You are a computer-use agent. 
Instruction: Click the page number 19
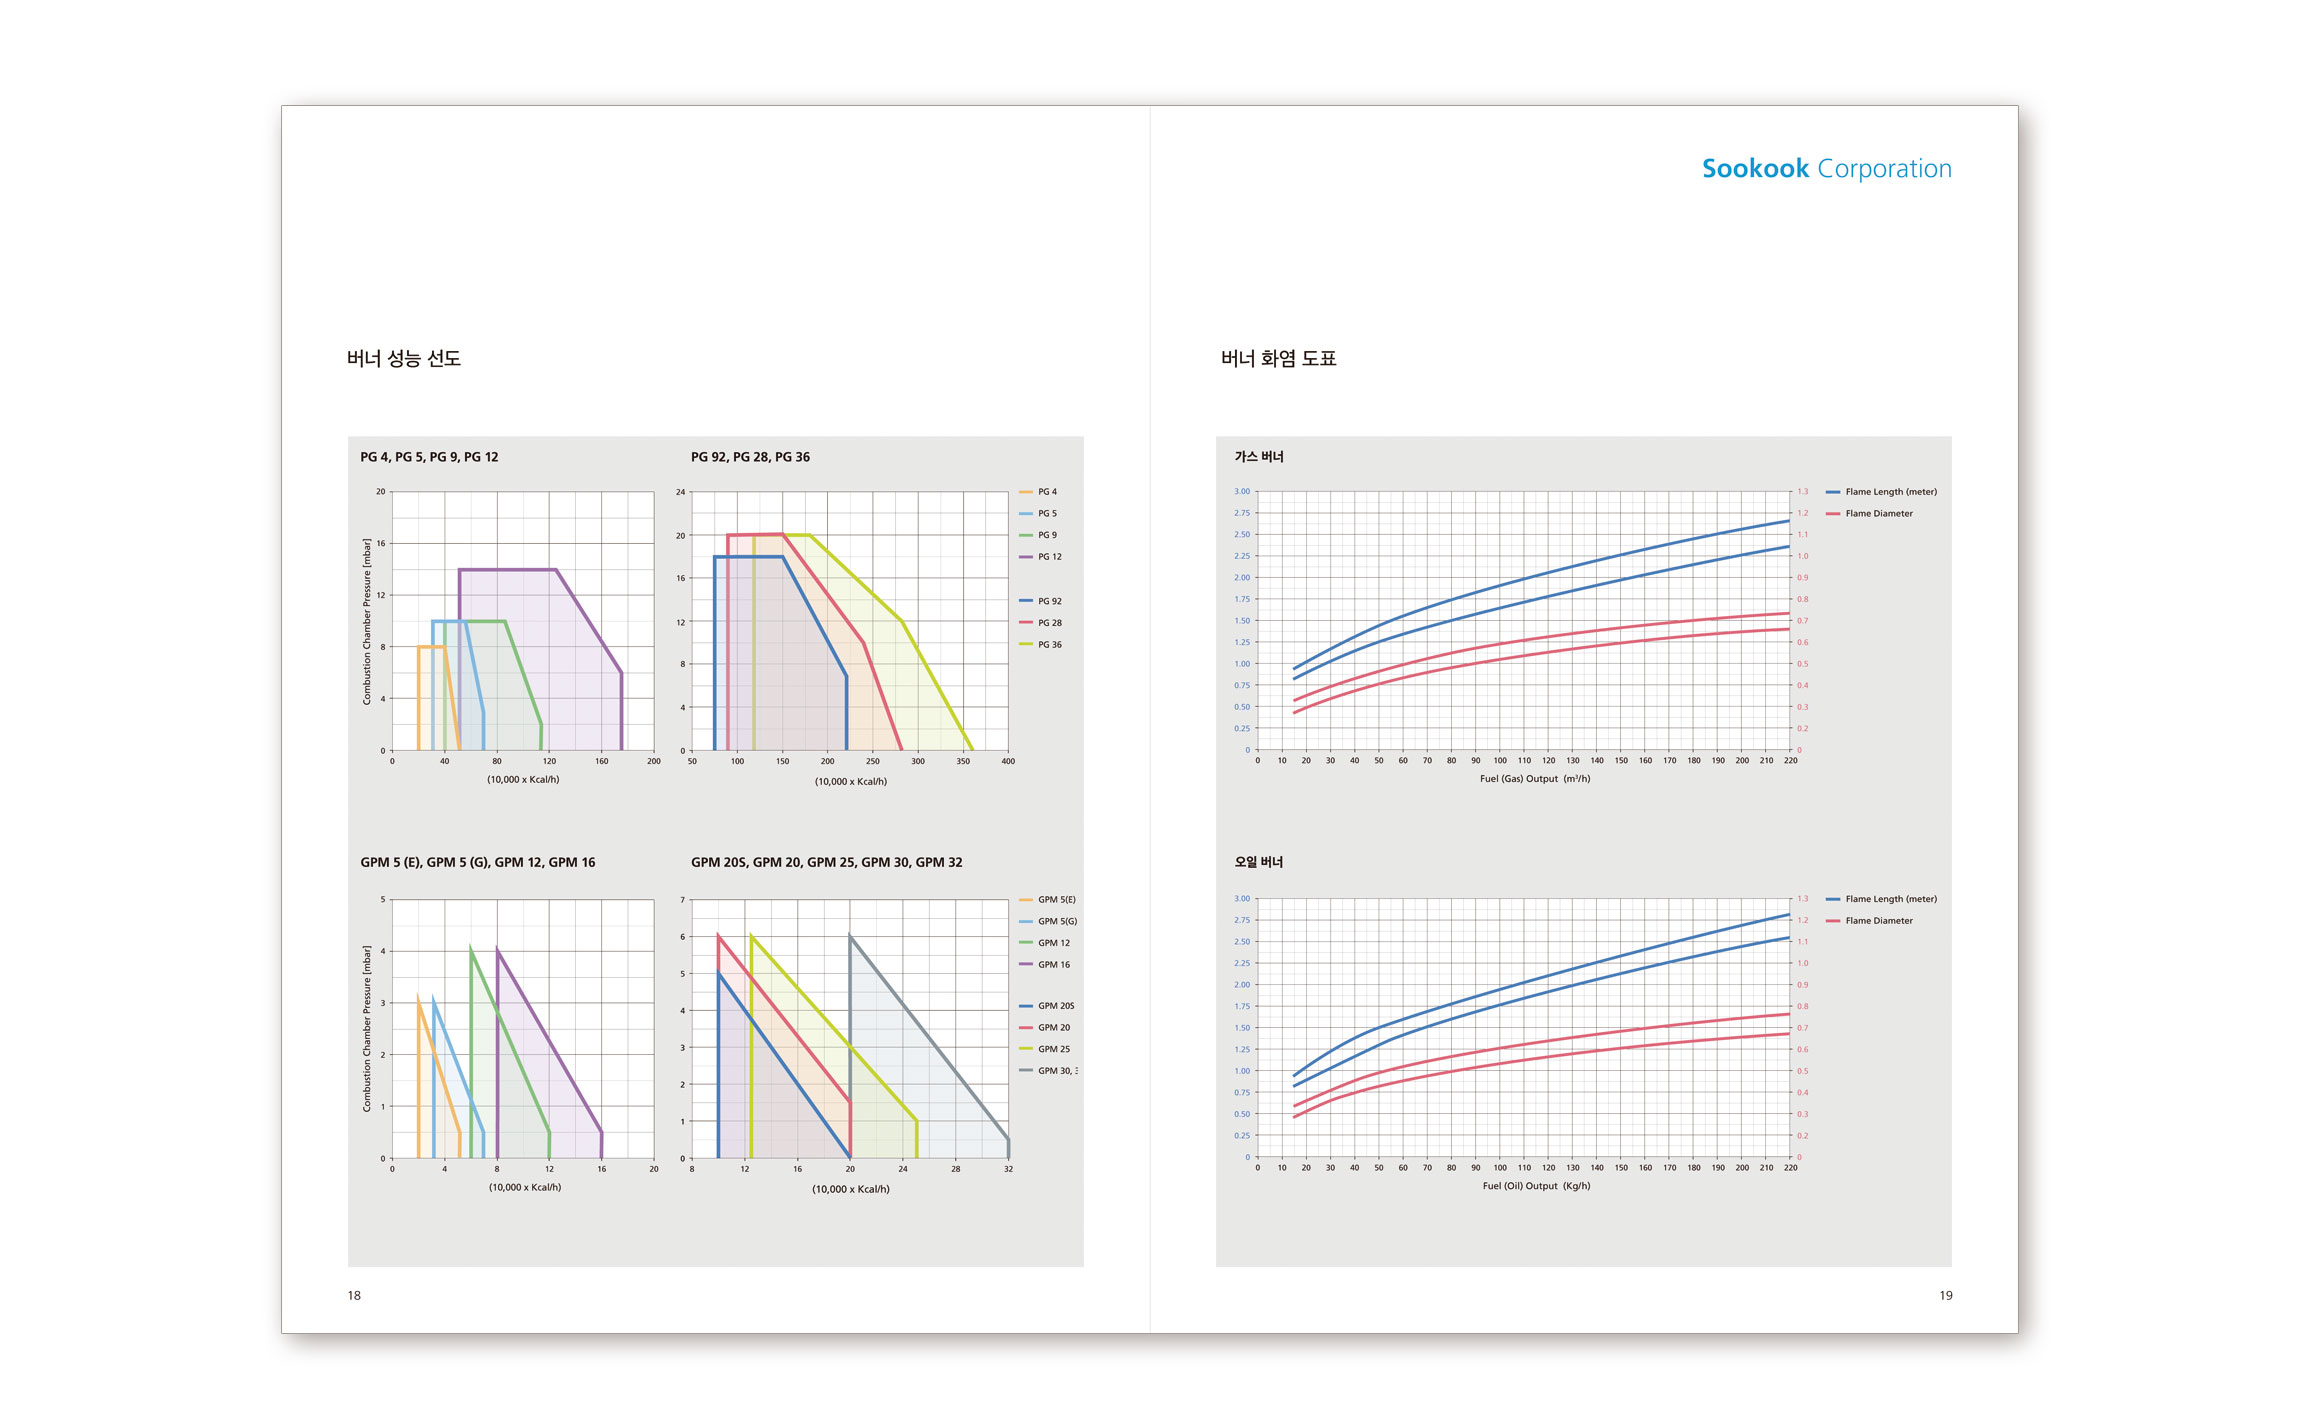pos(1945,1295)
